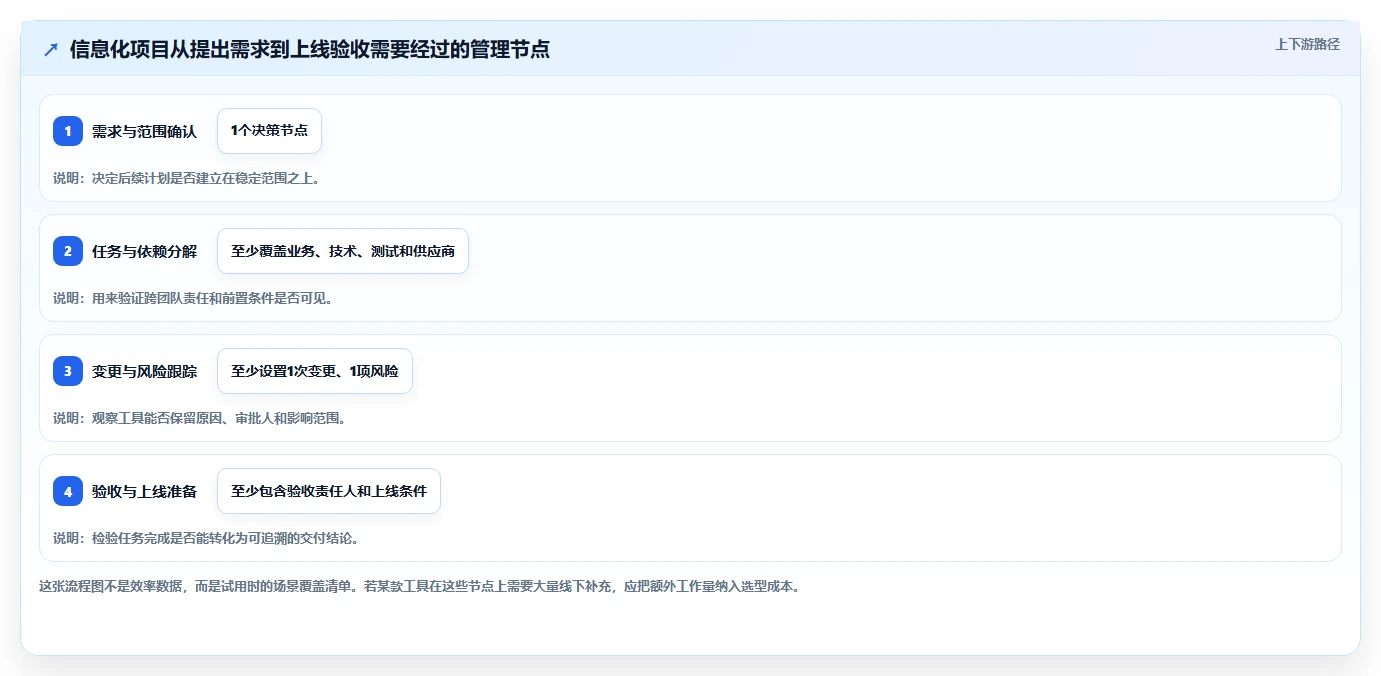Click step number 2 badge

pos(68,251)
